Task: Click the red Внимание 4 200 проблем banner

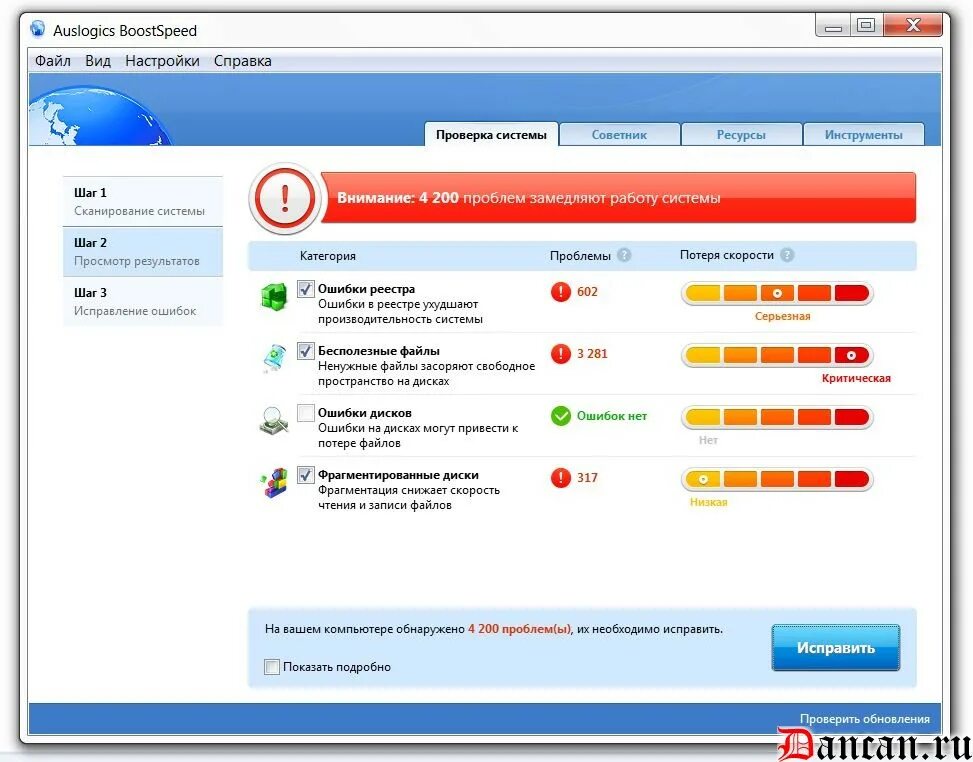Action: click(617, 198)
